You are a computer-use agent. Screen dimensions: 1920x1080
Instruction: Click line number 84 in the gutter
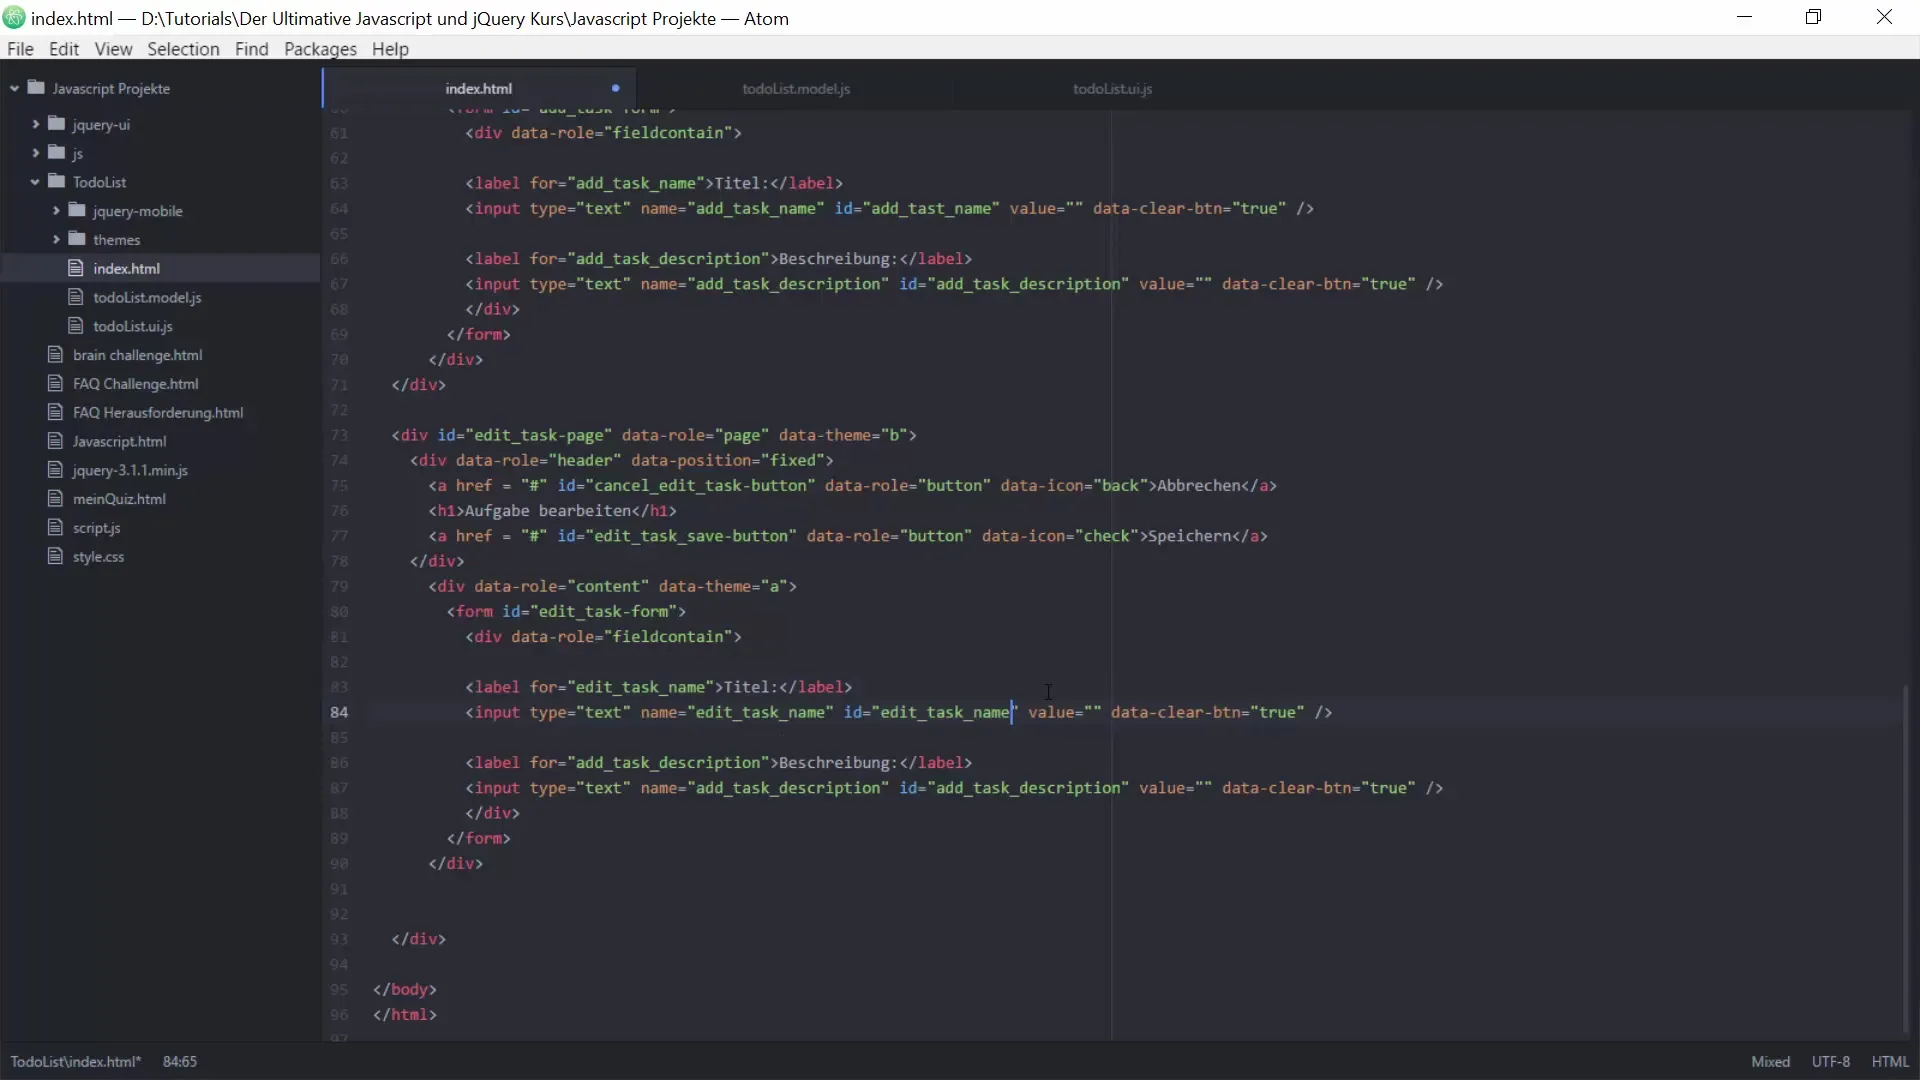tap(339, 712)
